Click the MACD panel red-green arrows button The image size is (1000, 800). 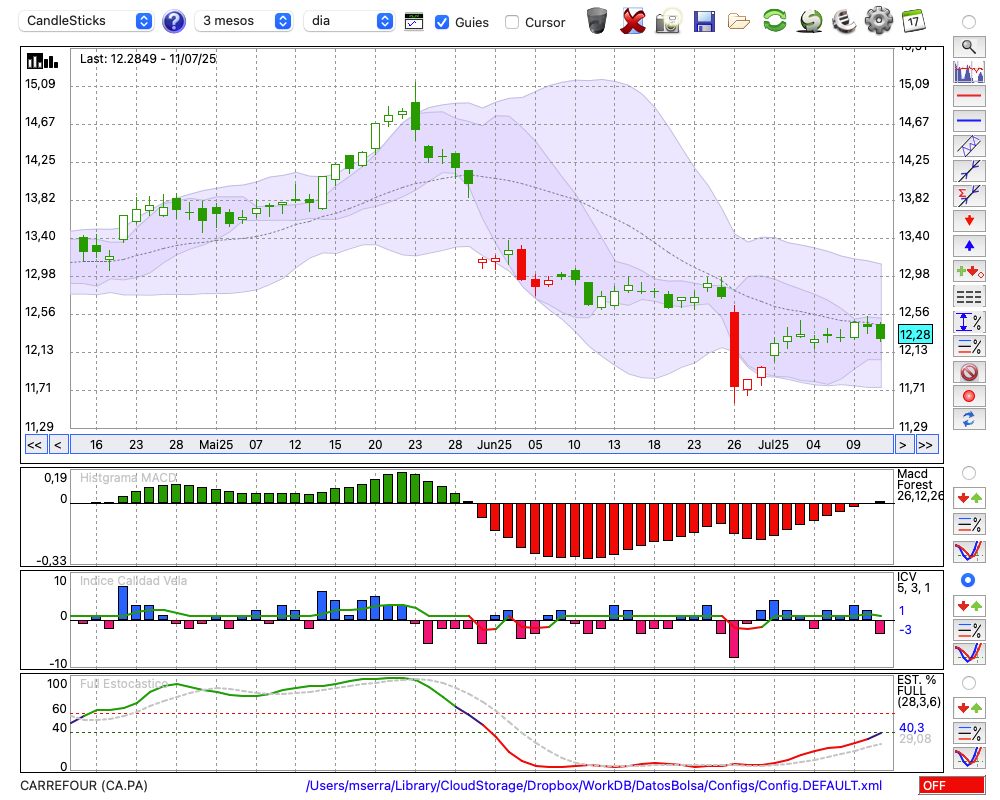click(x=969, y=498)
